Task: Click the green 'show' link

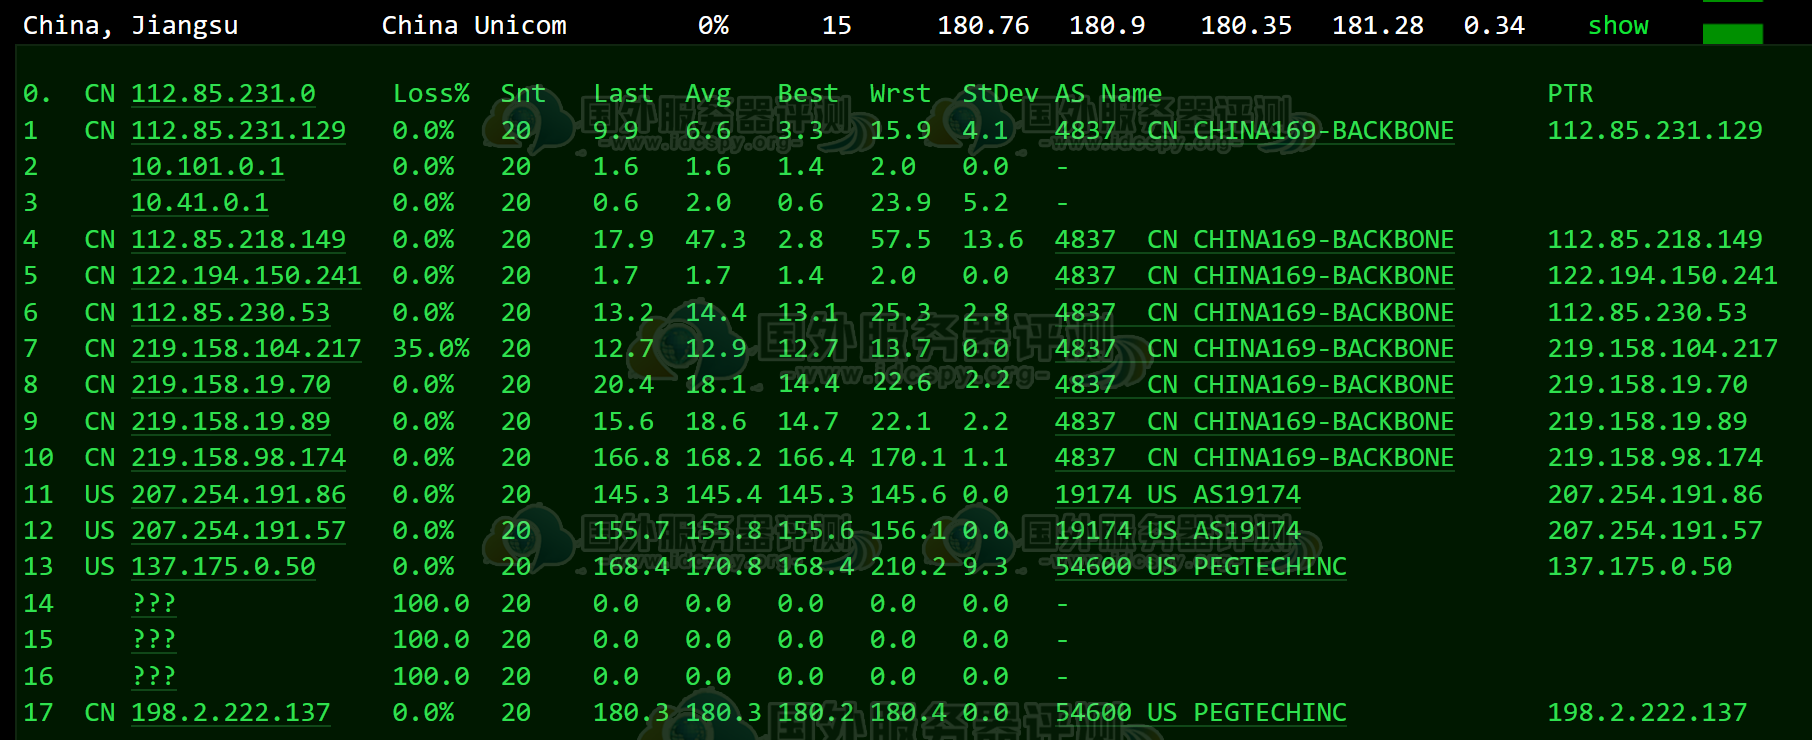Action: coord(1618,26)
